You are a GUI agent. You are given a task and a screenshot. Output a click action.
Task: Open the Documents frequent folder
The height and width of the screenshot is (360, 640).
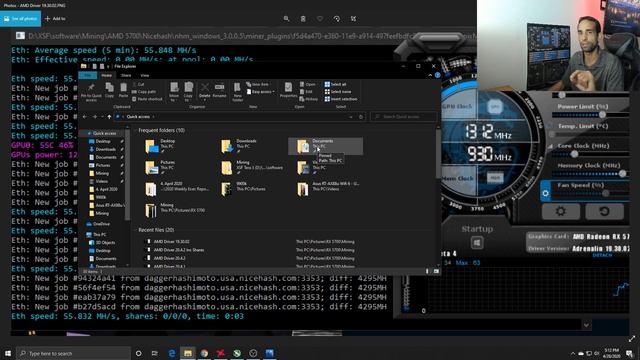pyautogui.click(x=325, y=146)
